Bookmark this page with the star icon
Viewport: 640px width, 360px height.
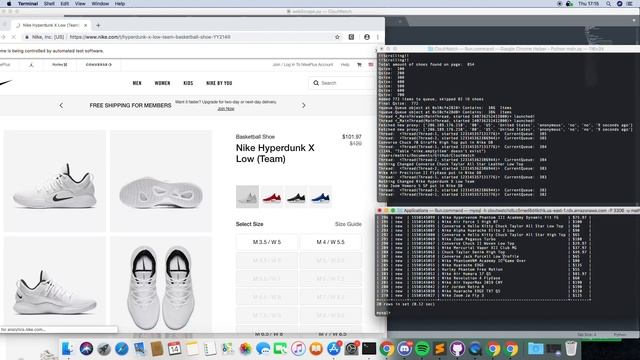(x=337, y=37)
